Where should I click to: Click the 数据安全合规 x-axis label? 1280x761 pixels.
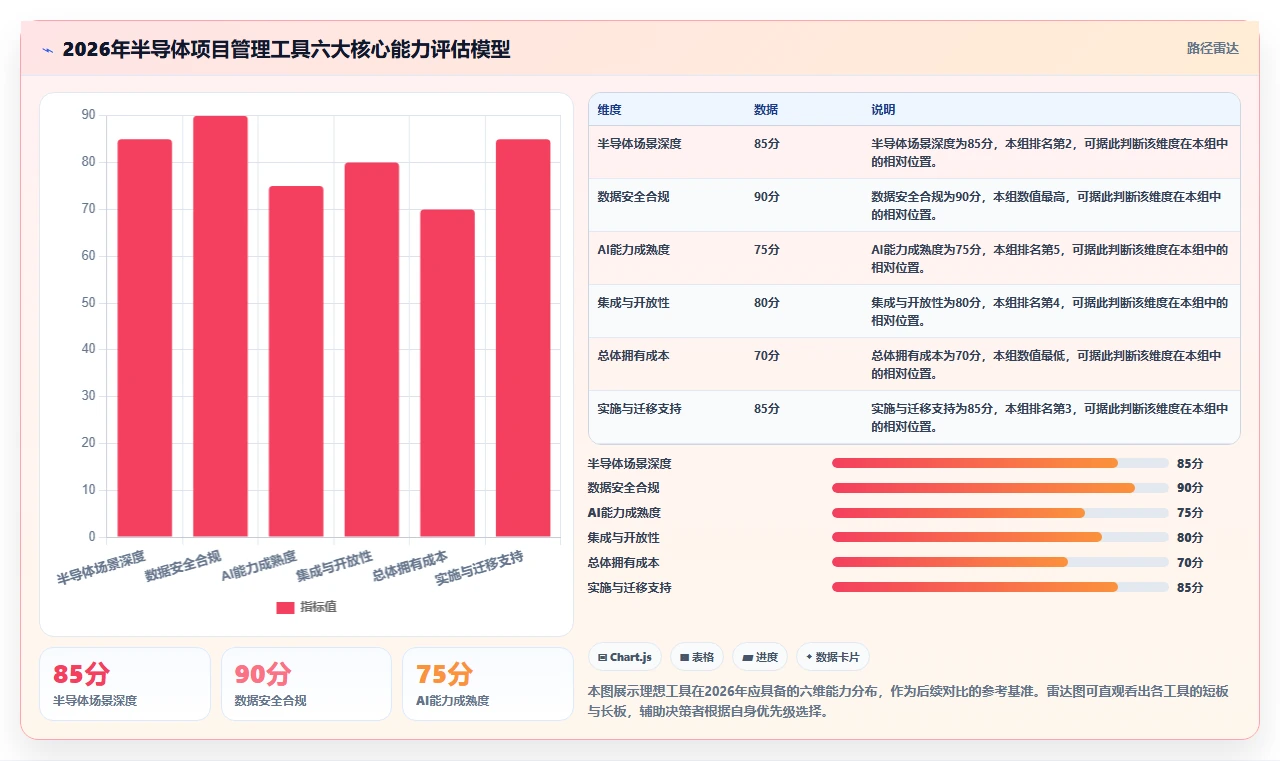point(184,566)
